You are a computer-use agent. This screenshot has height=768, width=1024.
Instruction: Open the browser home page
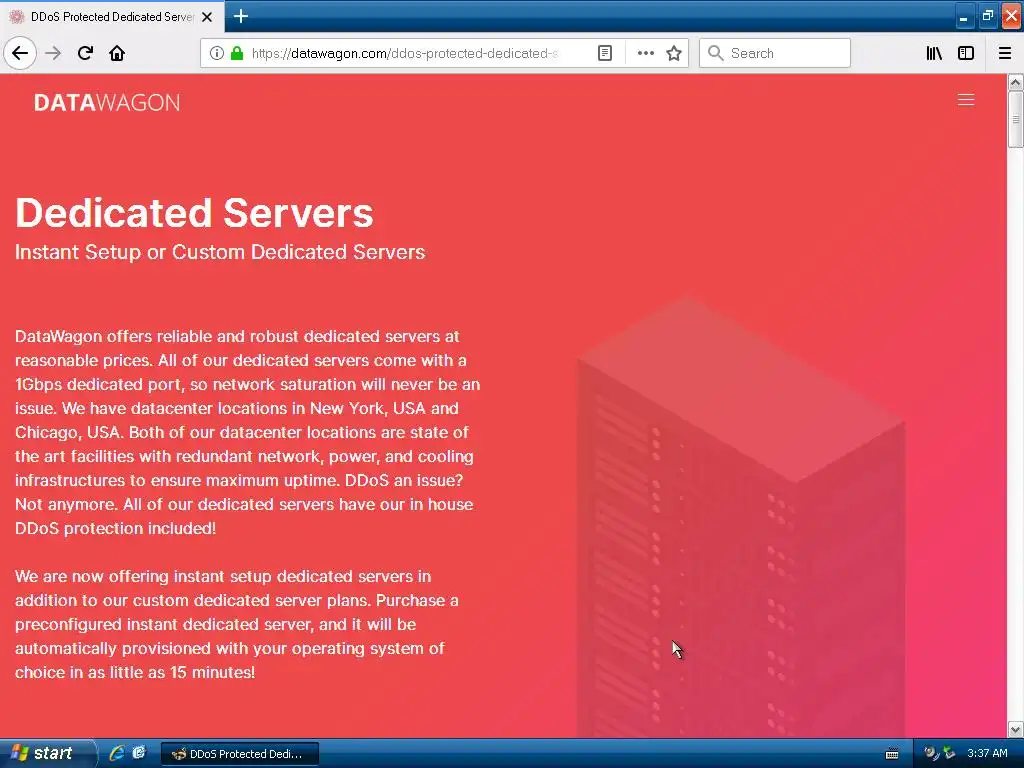point(117,53)
